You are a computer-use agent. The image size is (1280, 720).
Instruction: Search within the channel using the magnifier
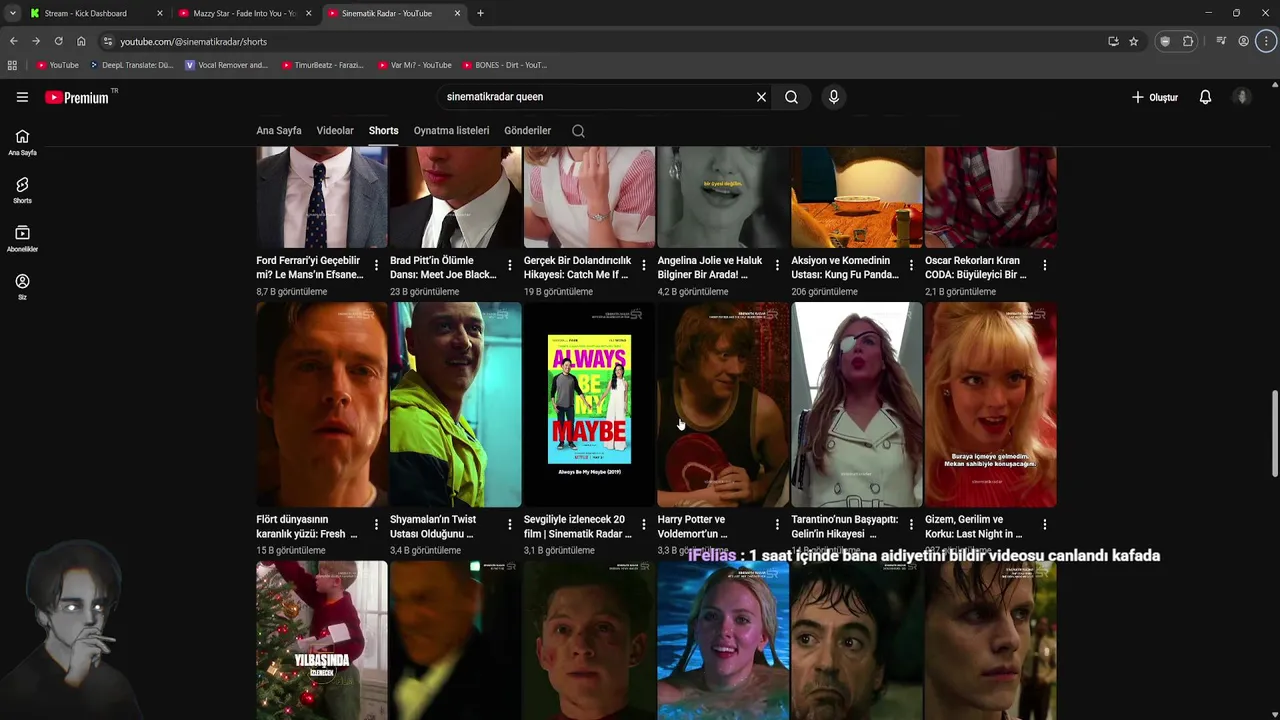[x=578, y=130]
